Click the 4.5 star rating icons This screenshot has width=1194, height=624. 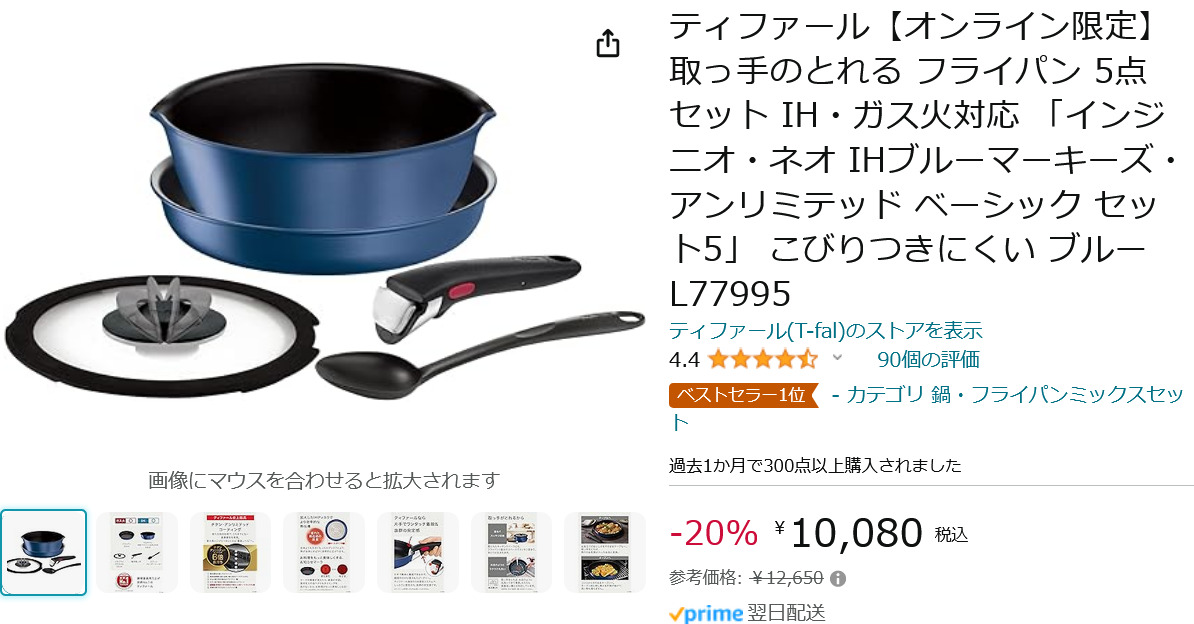pyautogui.click(x=762, y=359)
